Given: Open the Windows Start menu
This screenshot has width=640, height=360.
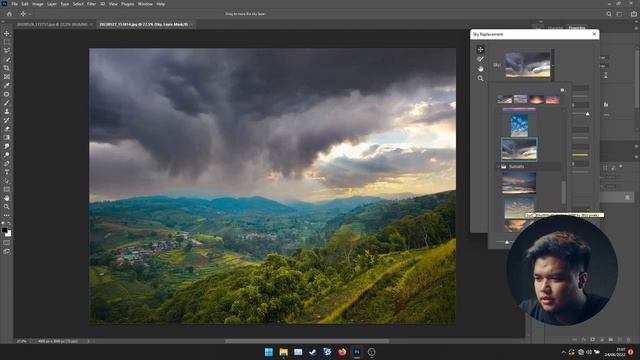Looking at the screenshot, I should [269, 352].
